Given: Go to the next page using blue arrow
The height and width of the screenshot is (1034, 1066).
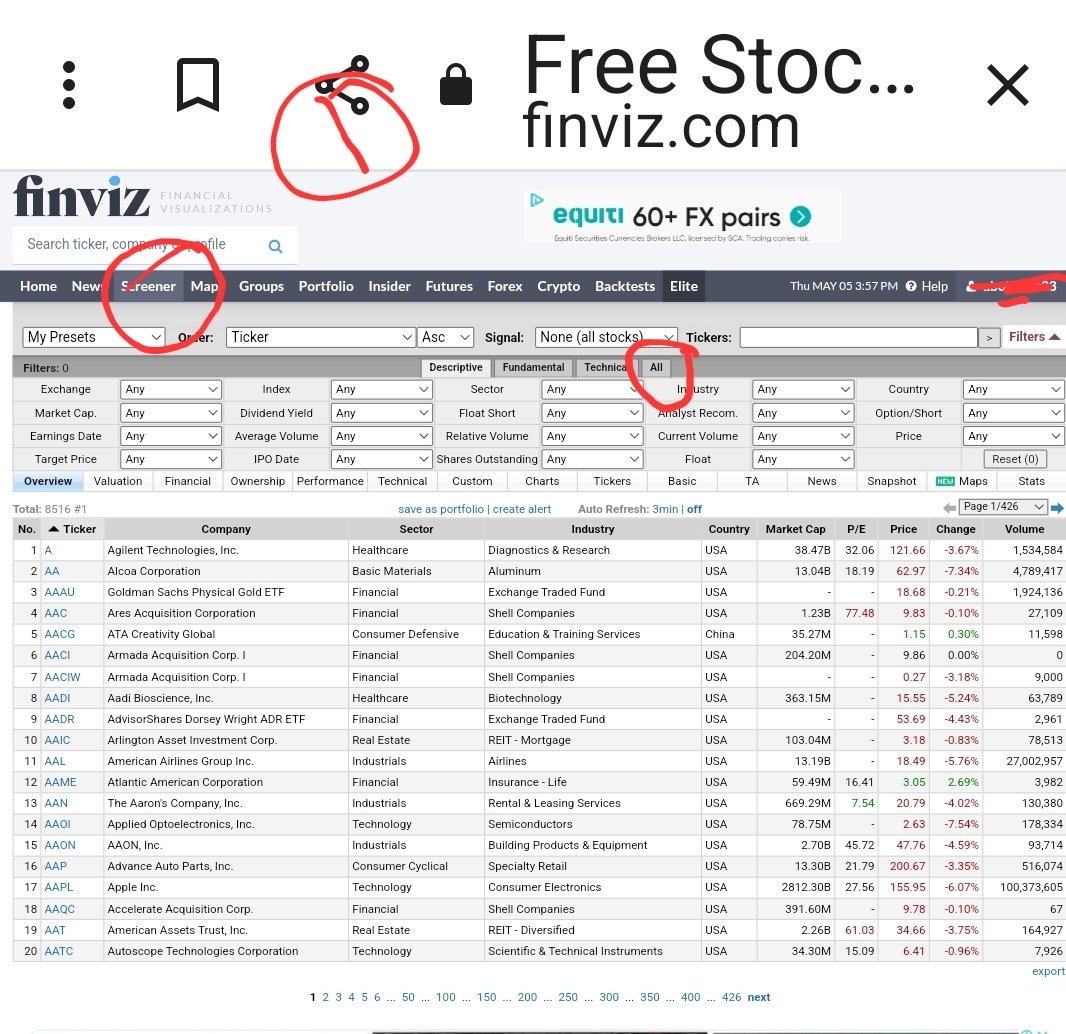Looking at the screenshot, I should tap(1057, 507).
